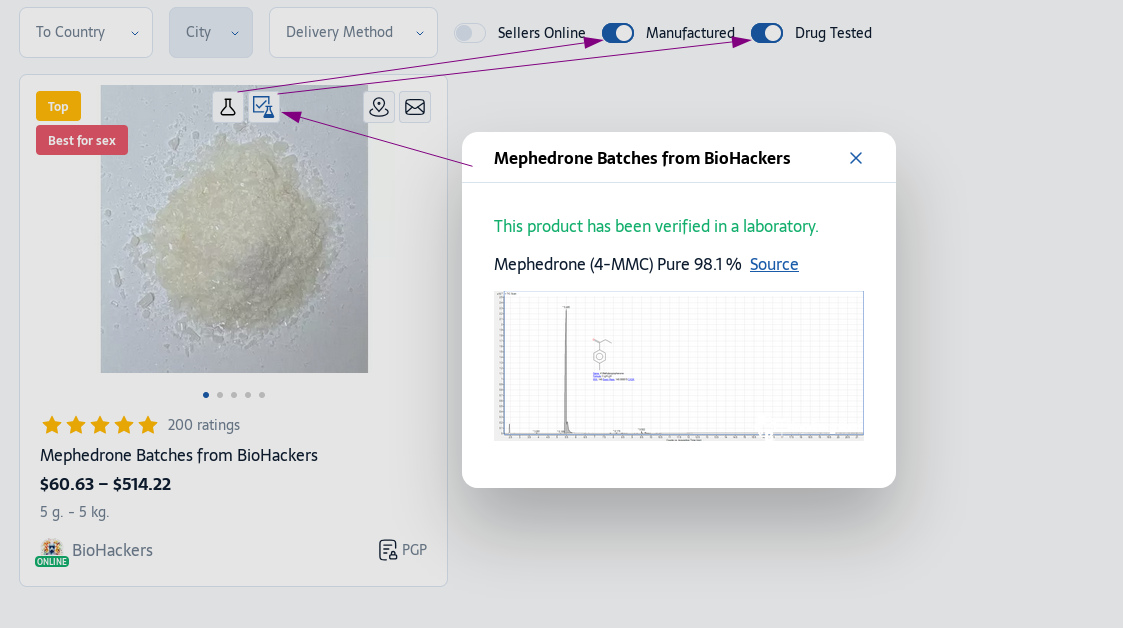Disable the Manufactured filter toggle
This screenshot has width=1123, height=628.
618,33
